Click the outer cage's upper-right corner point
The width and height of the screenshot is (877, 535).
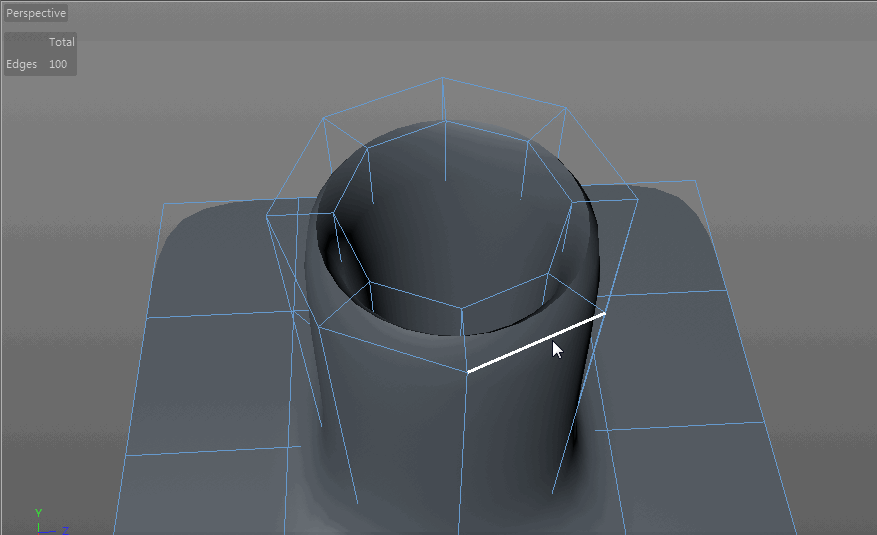(x=565, y=108)
